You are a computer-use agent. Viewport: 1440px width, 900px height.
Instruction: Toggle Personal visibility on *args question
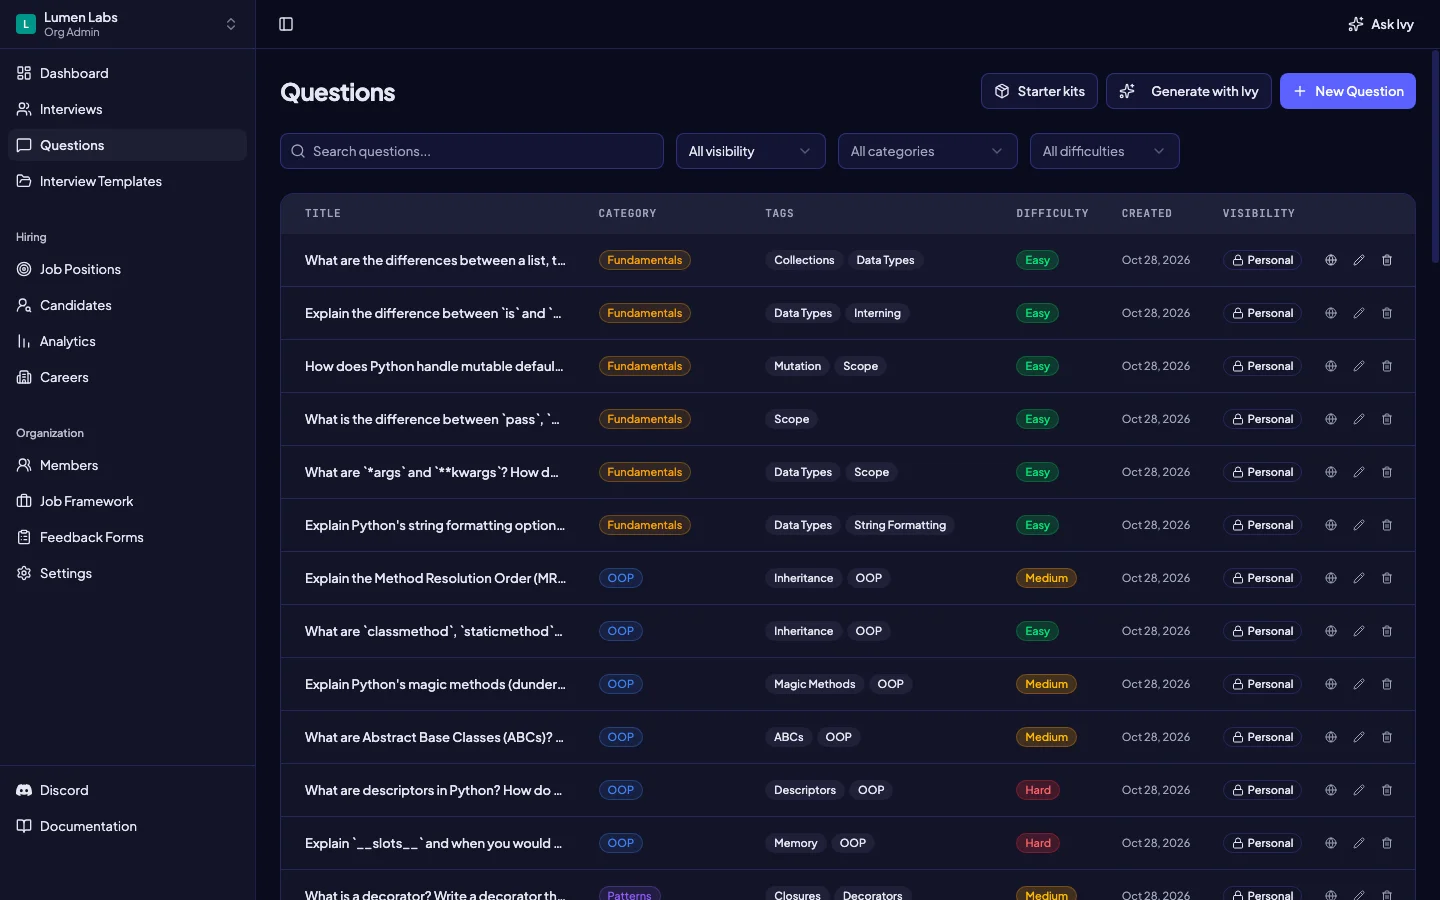[1262, 472]
